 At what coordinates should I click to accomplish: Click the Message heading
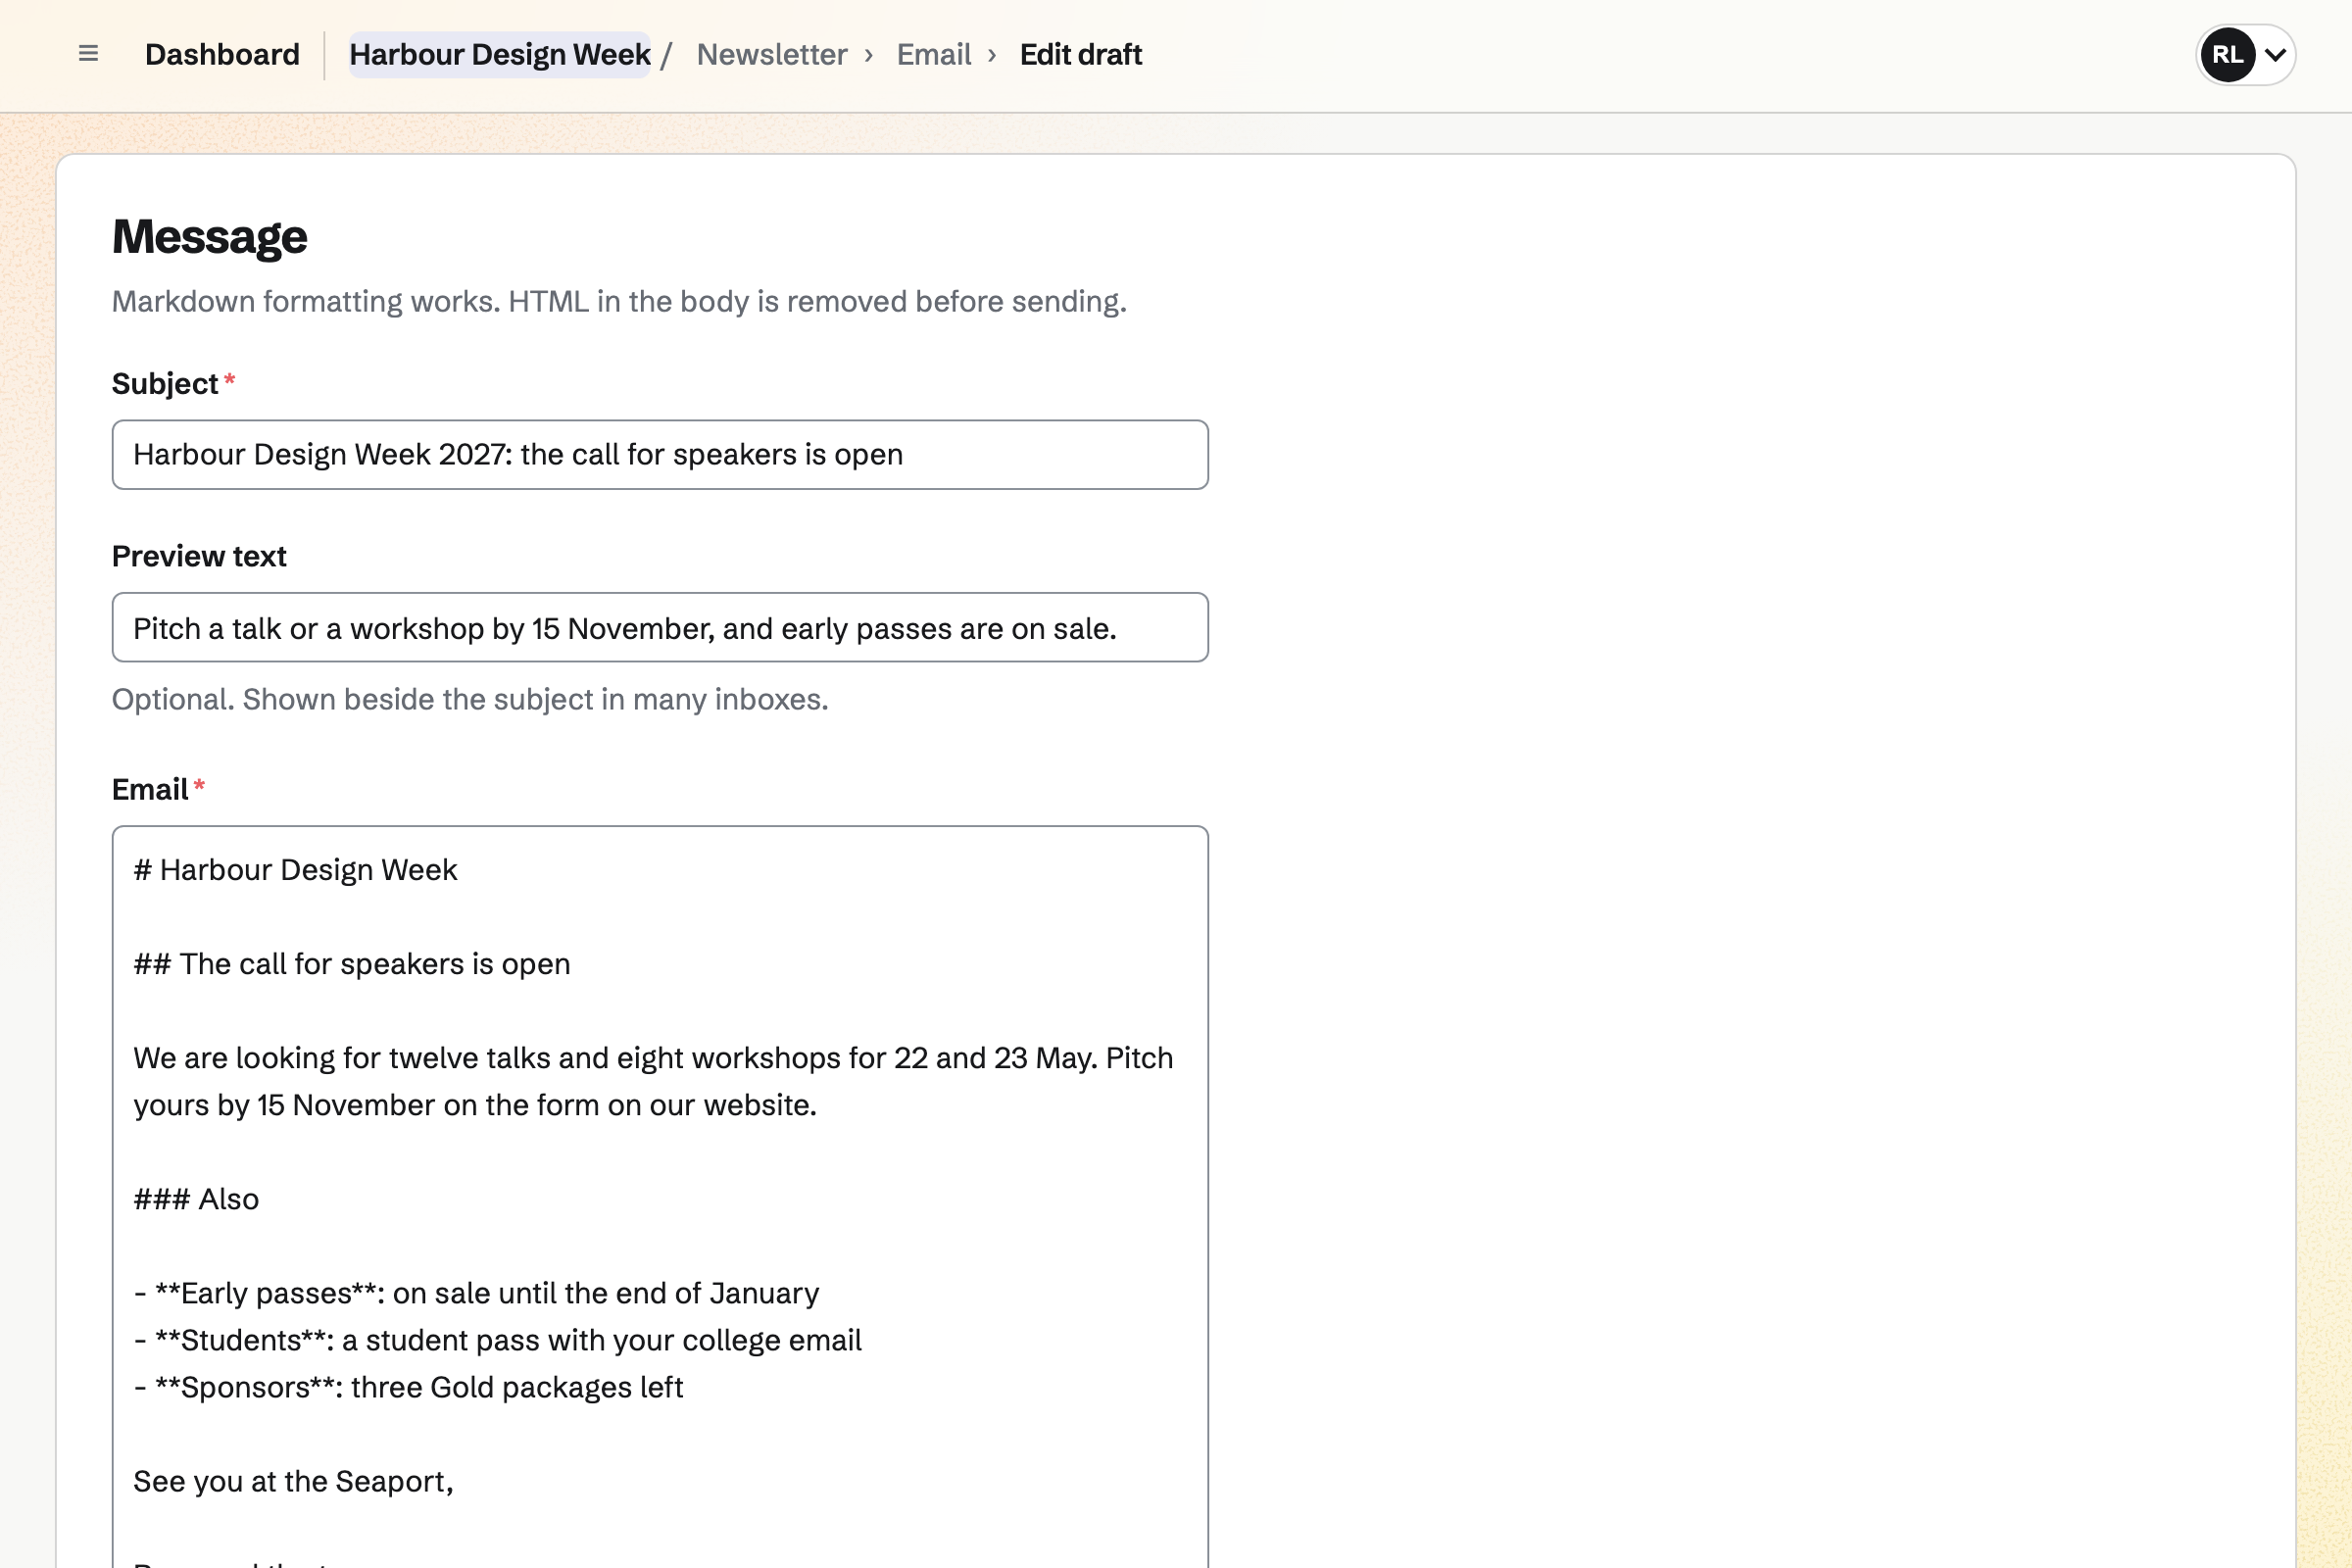(209, 237)
